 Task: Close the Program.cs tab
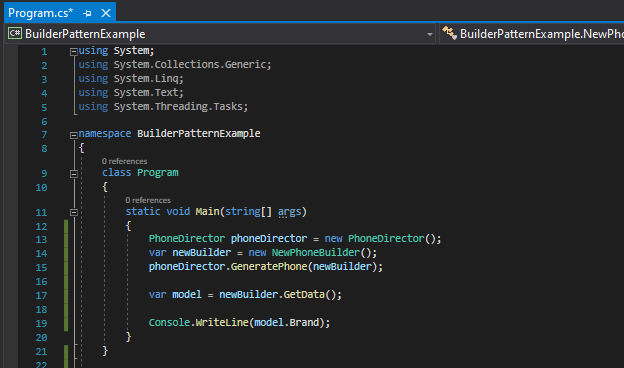106,13
